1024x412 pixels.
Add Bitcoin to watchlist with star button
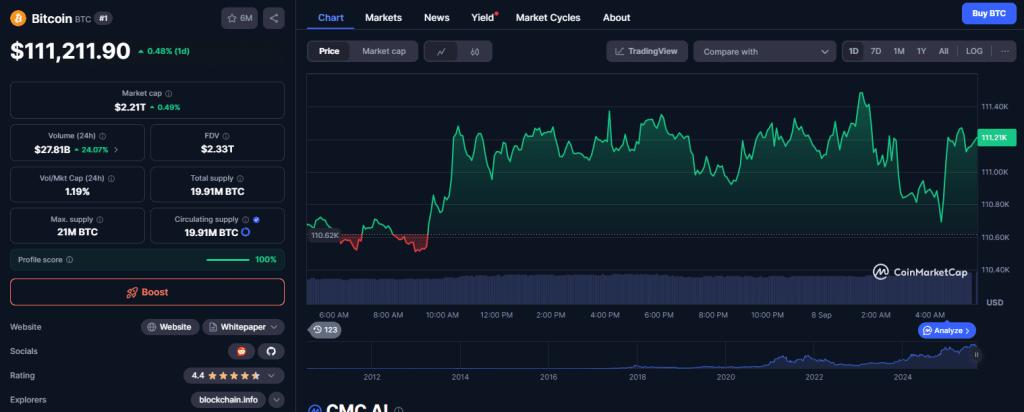point(240,18)
